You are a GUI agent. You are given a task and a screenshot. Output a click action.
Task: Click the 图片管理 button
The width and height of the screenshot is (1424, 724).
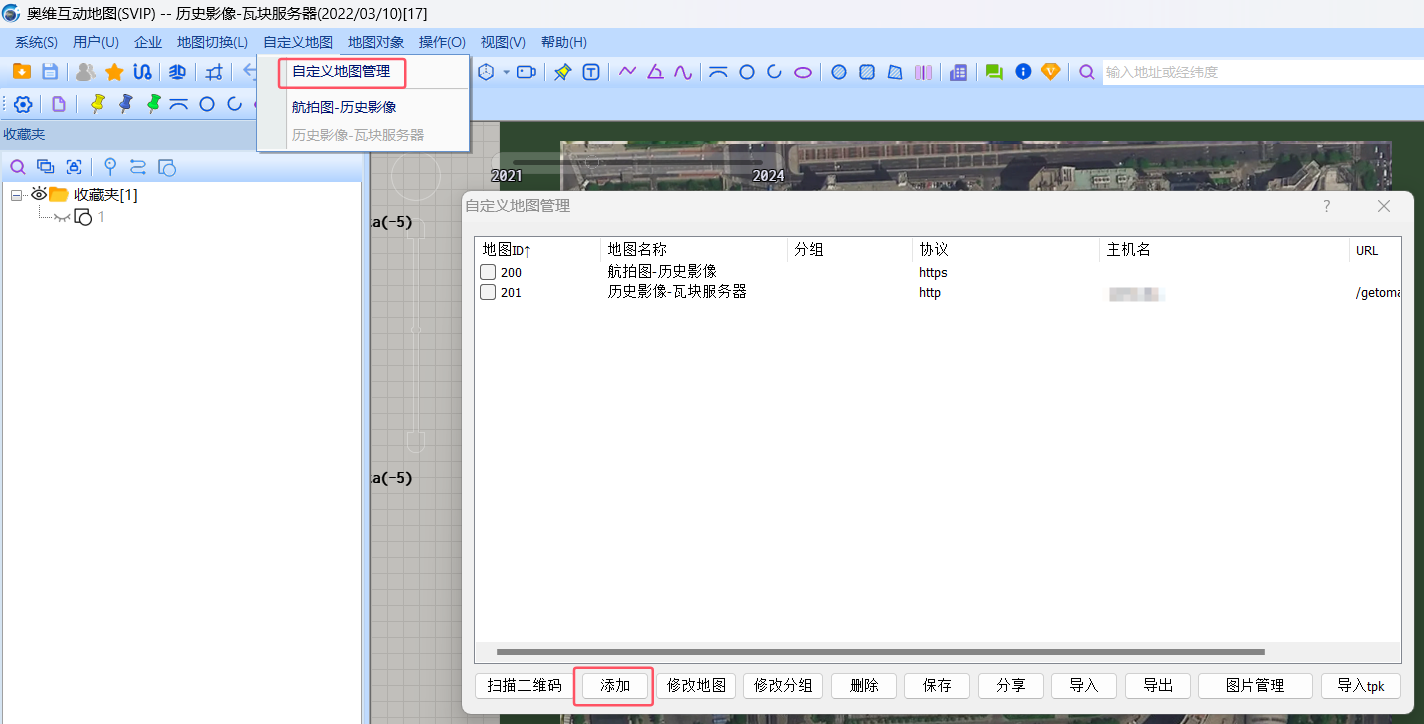tap(1255, 685)
